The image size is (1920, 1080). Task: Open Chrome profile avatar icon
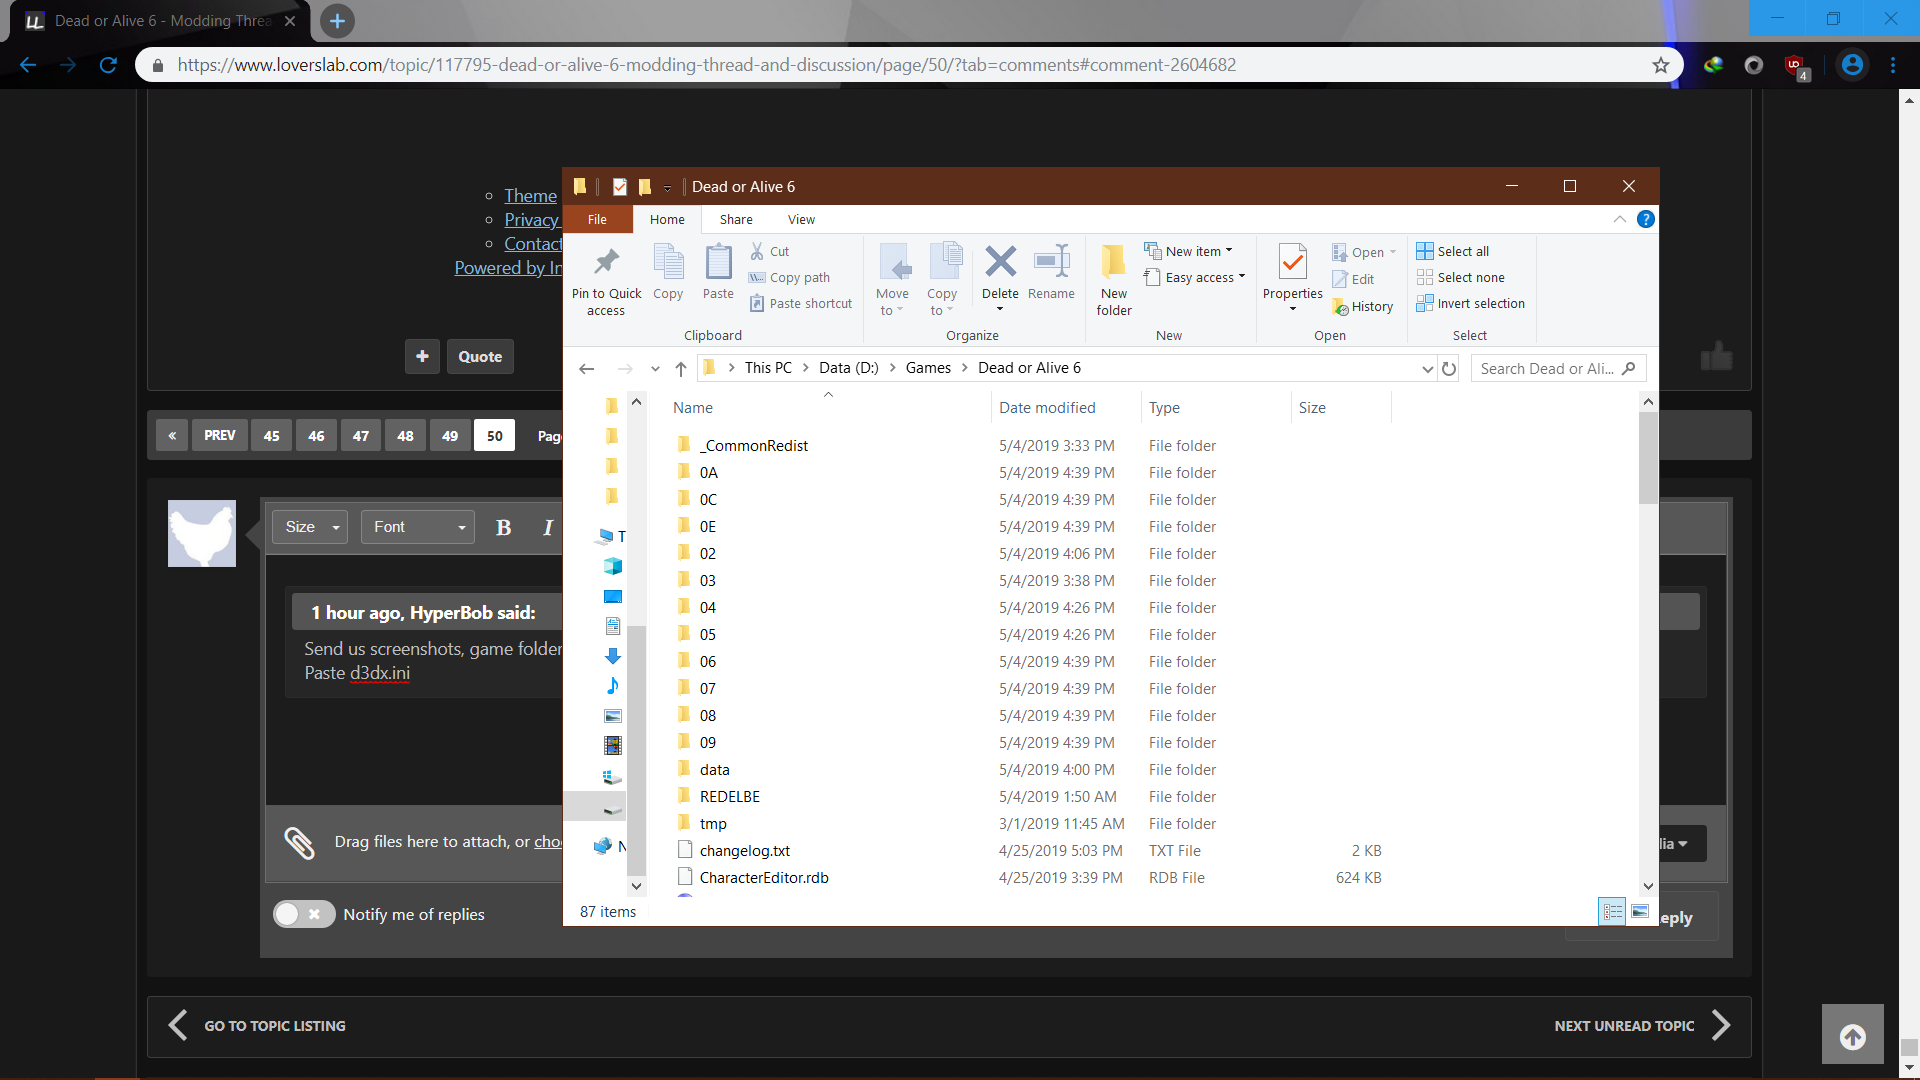pyautogui.click(x=1852, y=65)
